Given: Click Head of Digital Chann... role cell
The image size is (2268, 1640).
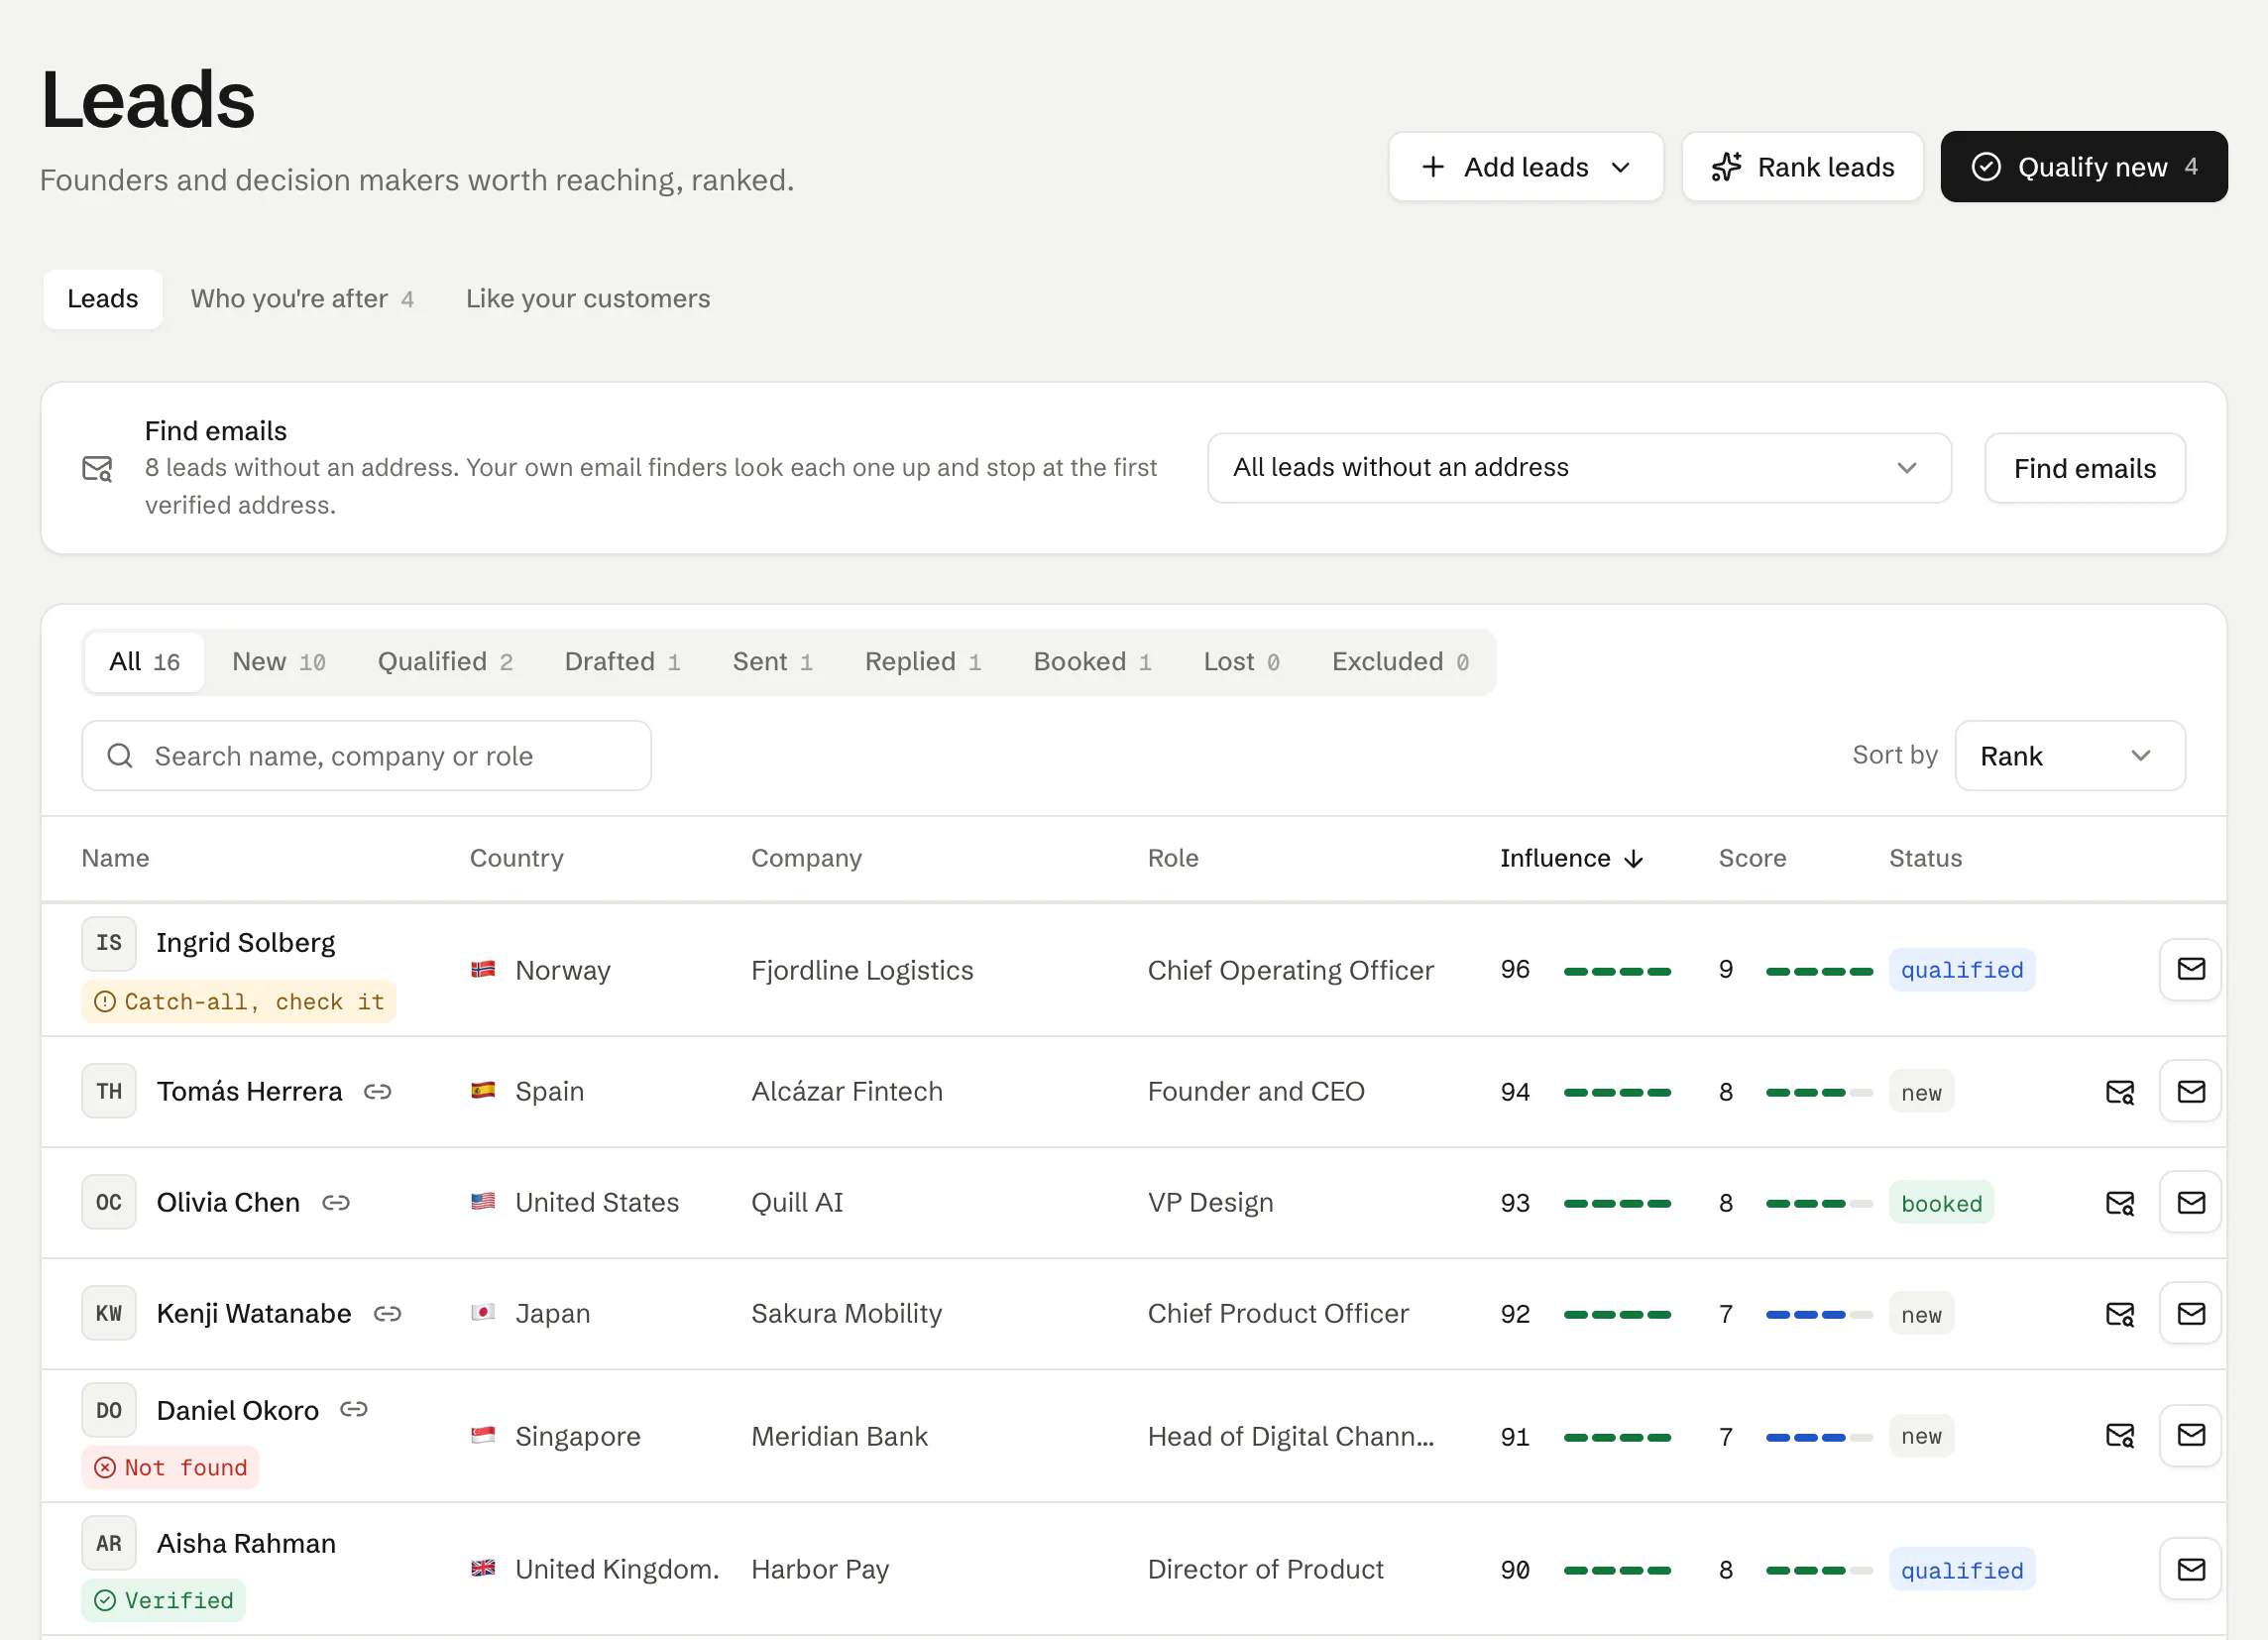Looking at the screenshot, I should click(x=1291, y=1436).
